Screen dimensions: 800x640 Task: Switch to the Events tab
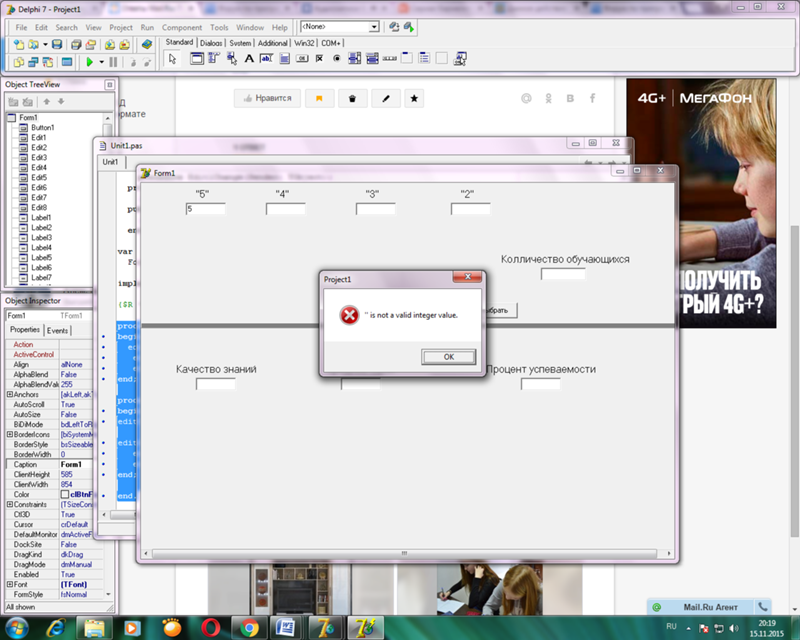pyautogui.click(x=58, y=330)
